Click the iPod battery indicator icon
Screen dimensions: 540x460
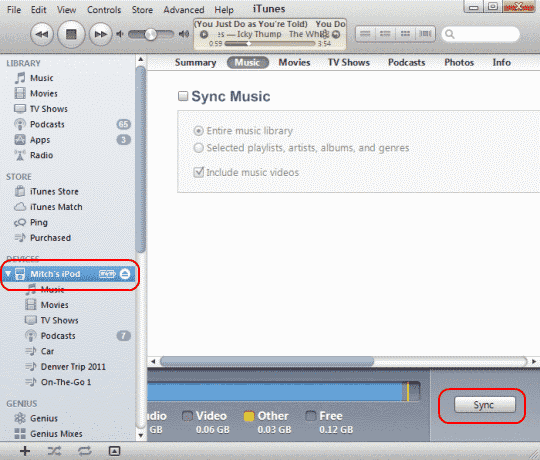[x=107, y=274]
